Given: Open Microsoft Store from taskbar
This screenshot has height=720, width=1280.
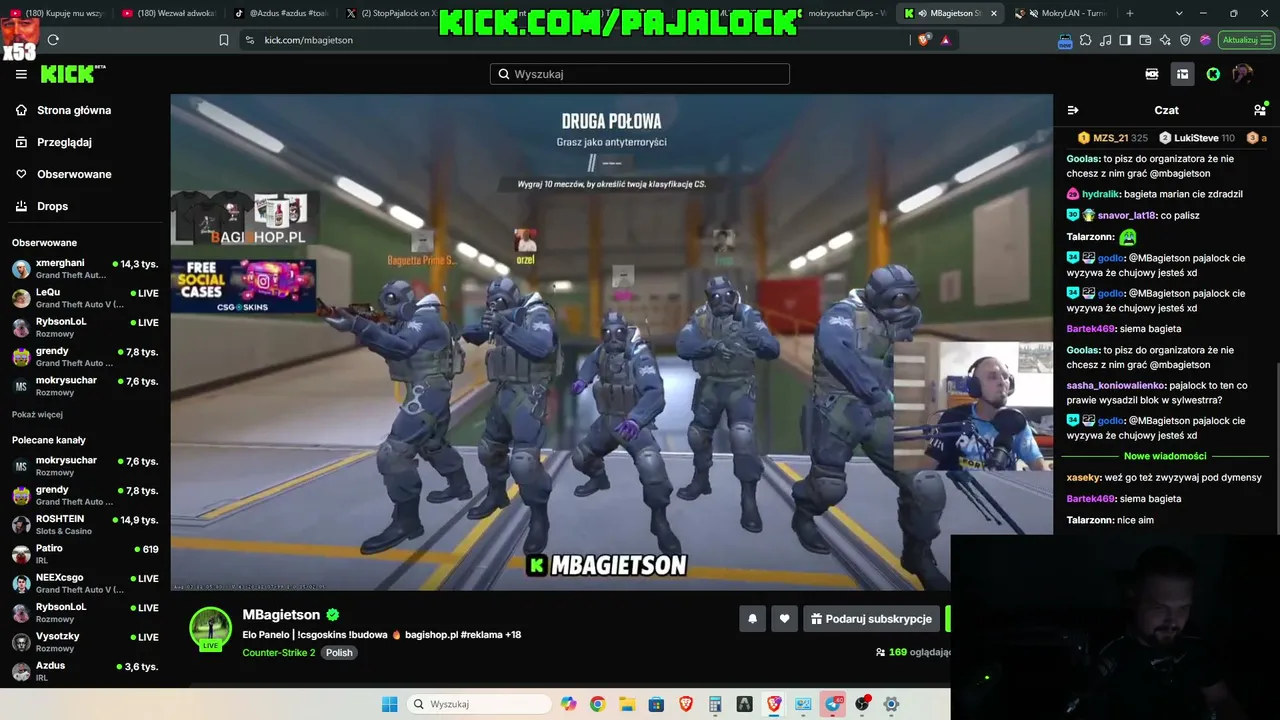Looking at the screenshot, I should 657,704.
